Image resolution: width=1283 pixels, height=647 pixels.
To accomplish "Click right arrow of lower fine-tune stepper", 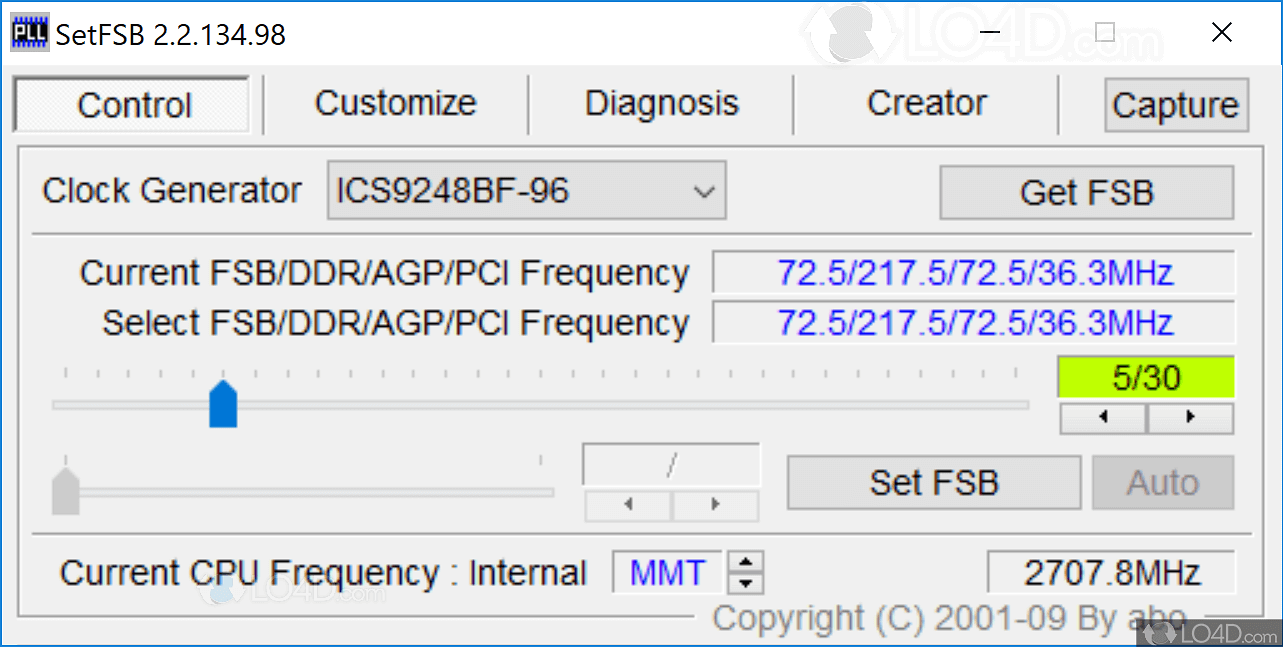I will 715,505.
